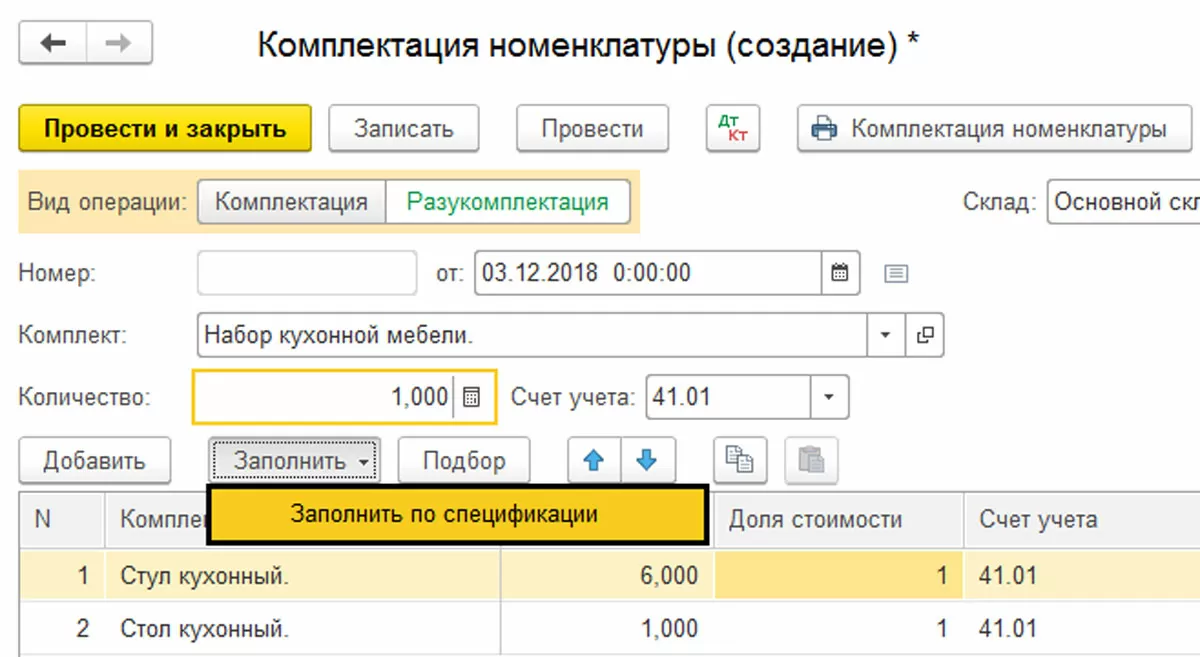Choose Заполнить по спецификации menu item
1200x657 pixels.
click(x=457, y=515)
